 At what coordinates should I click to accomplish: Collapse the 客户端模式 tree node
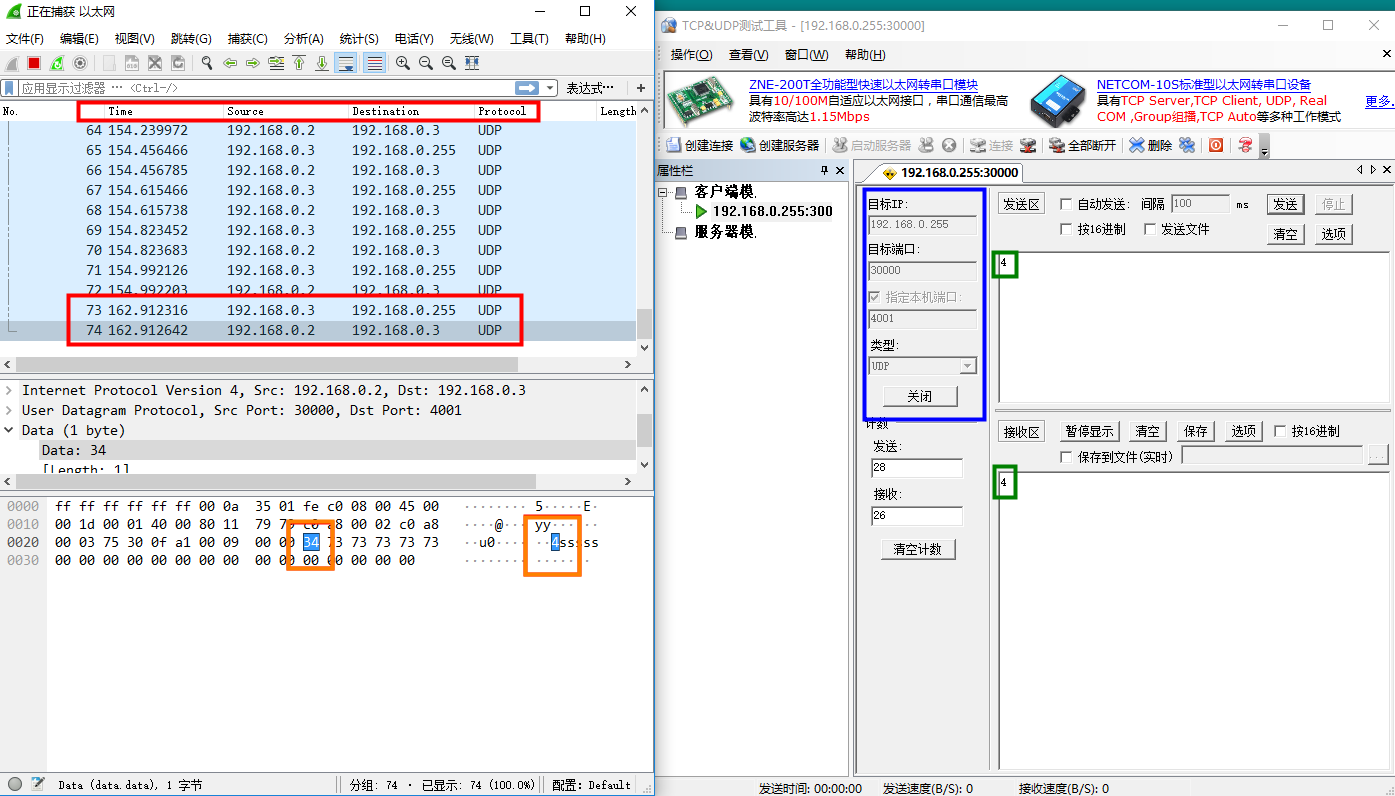click(663, 192)
